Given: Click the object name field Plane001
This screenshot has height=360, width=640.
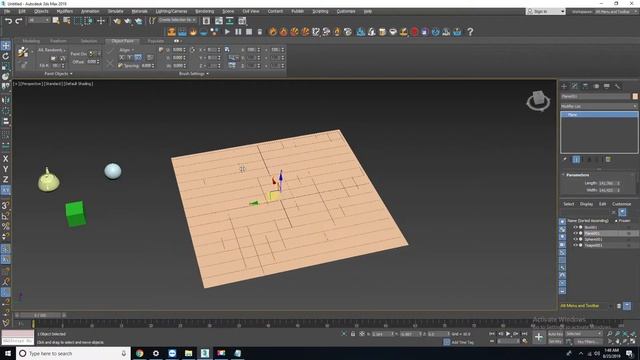Looking at the screenshot, I should pos(596,96).
